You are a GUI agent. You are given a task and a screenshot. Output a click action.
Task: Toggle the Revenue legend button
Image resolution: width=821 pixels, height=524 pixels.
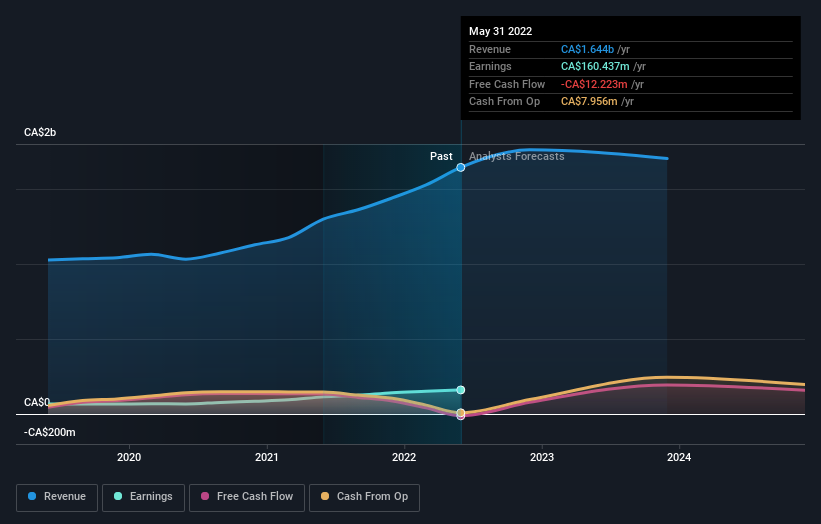point(57,497)
